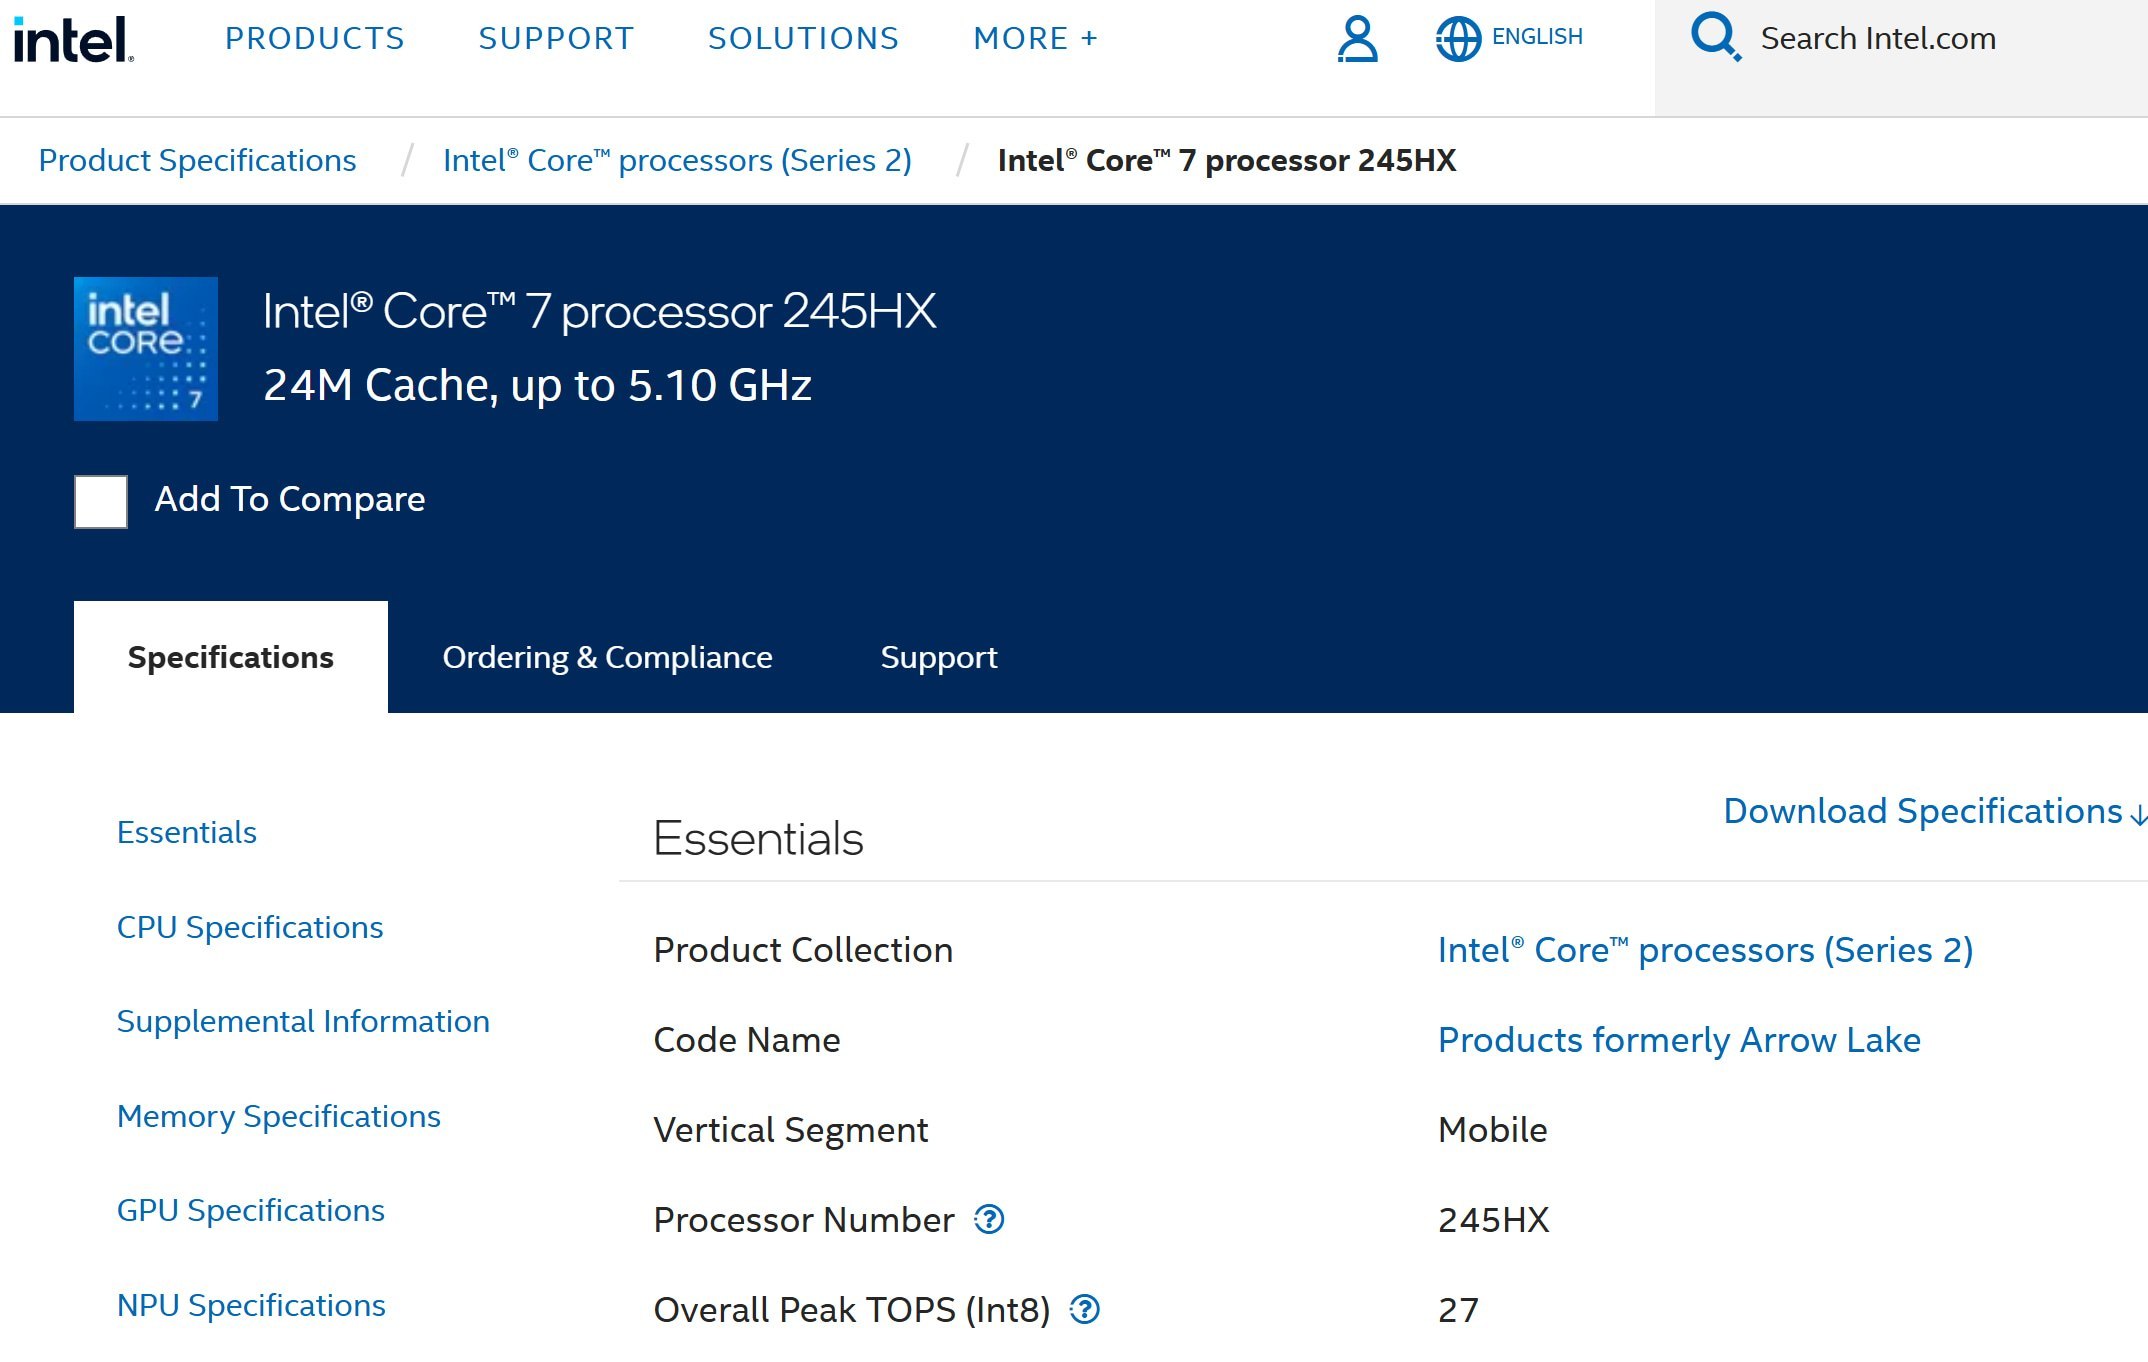The width and height of the screenshot is (2148, 1362).
Task: Click the Intel logo in header
Action: (x=73, y=40)
